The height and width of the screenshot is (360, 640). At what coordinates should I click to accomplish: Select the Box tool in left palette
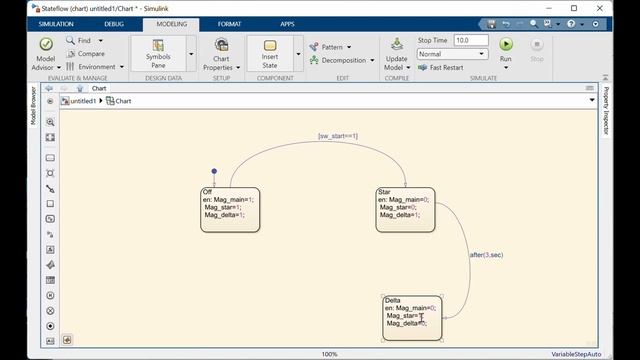click(x=50, y=204)
